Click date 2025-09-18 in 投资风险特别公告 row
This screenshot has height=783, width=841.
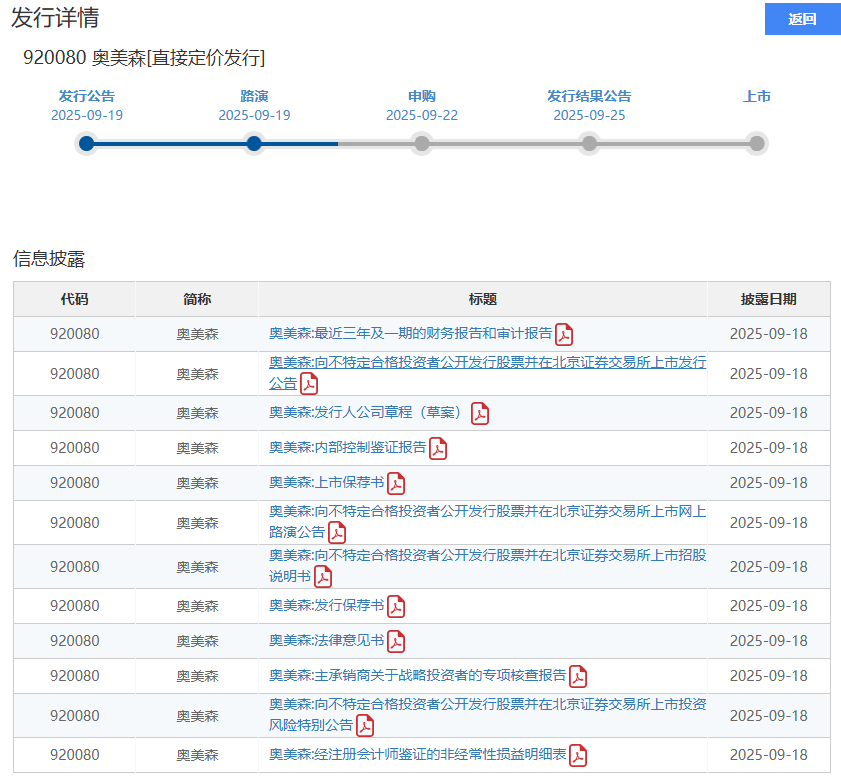[769, 716]
